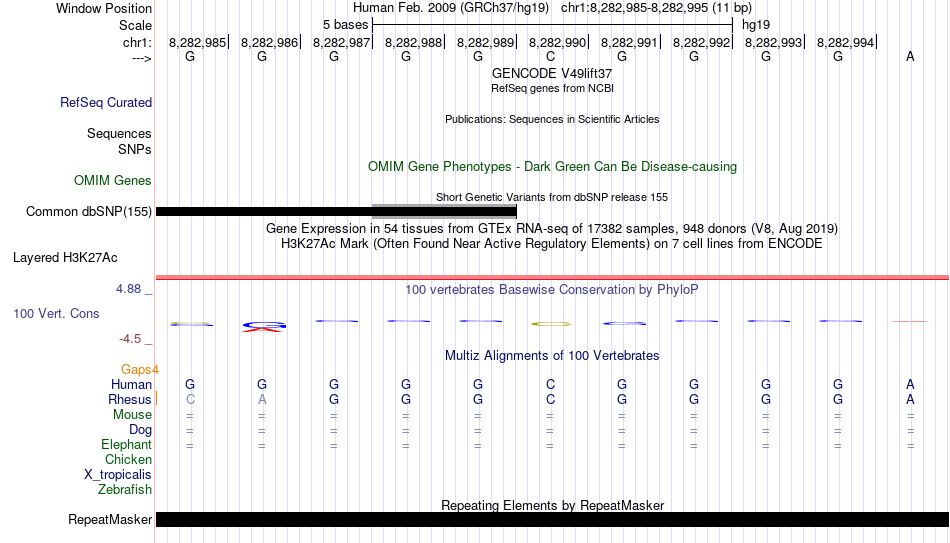Click the RepeatMasker track label
The width and height of the screenshot is (950, 543).
point(110,519)
